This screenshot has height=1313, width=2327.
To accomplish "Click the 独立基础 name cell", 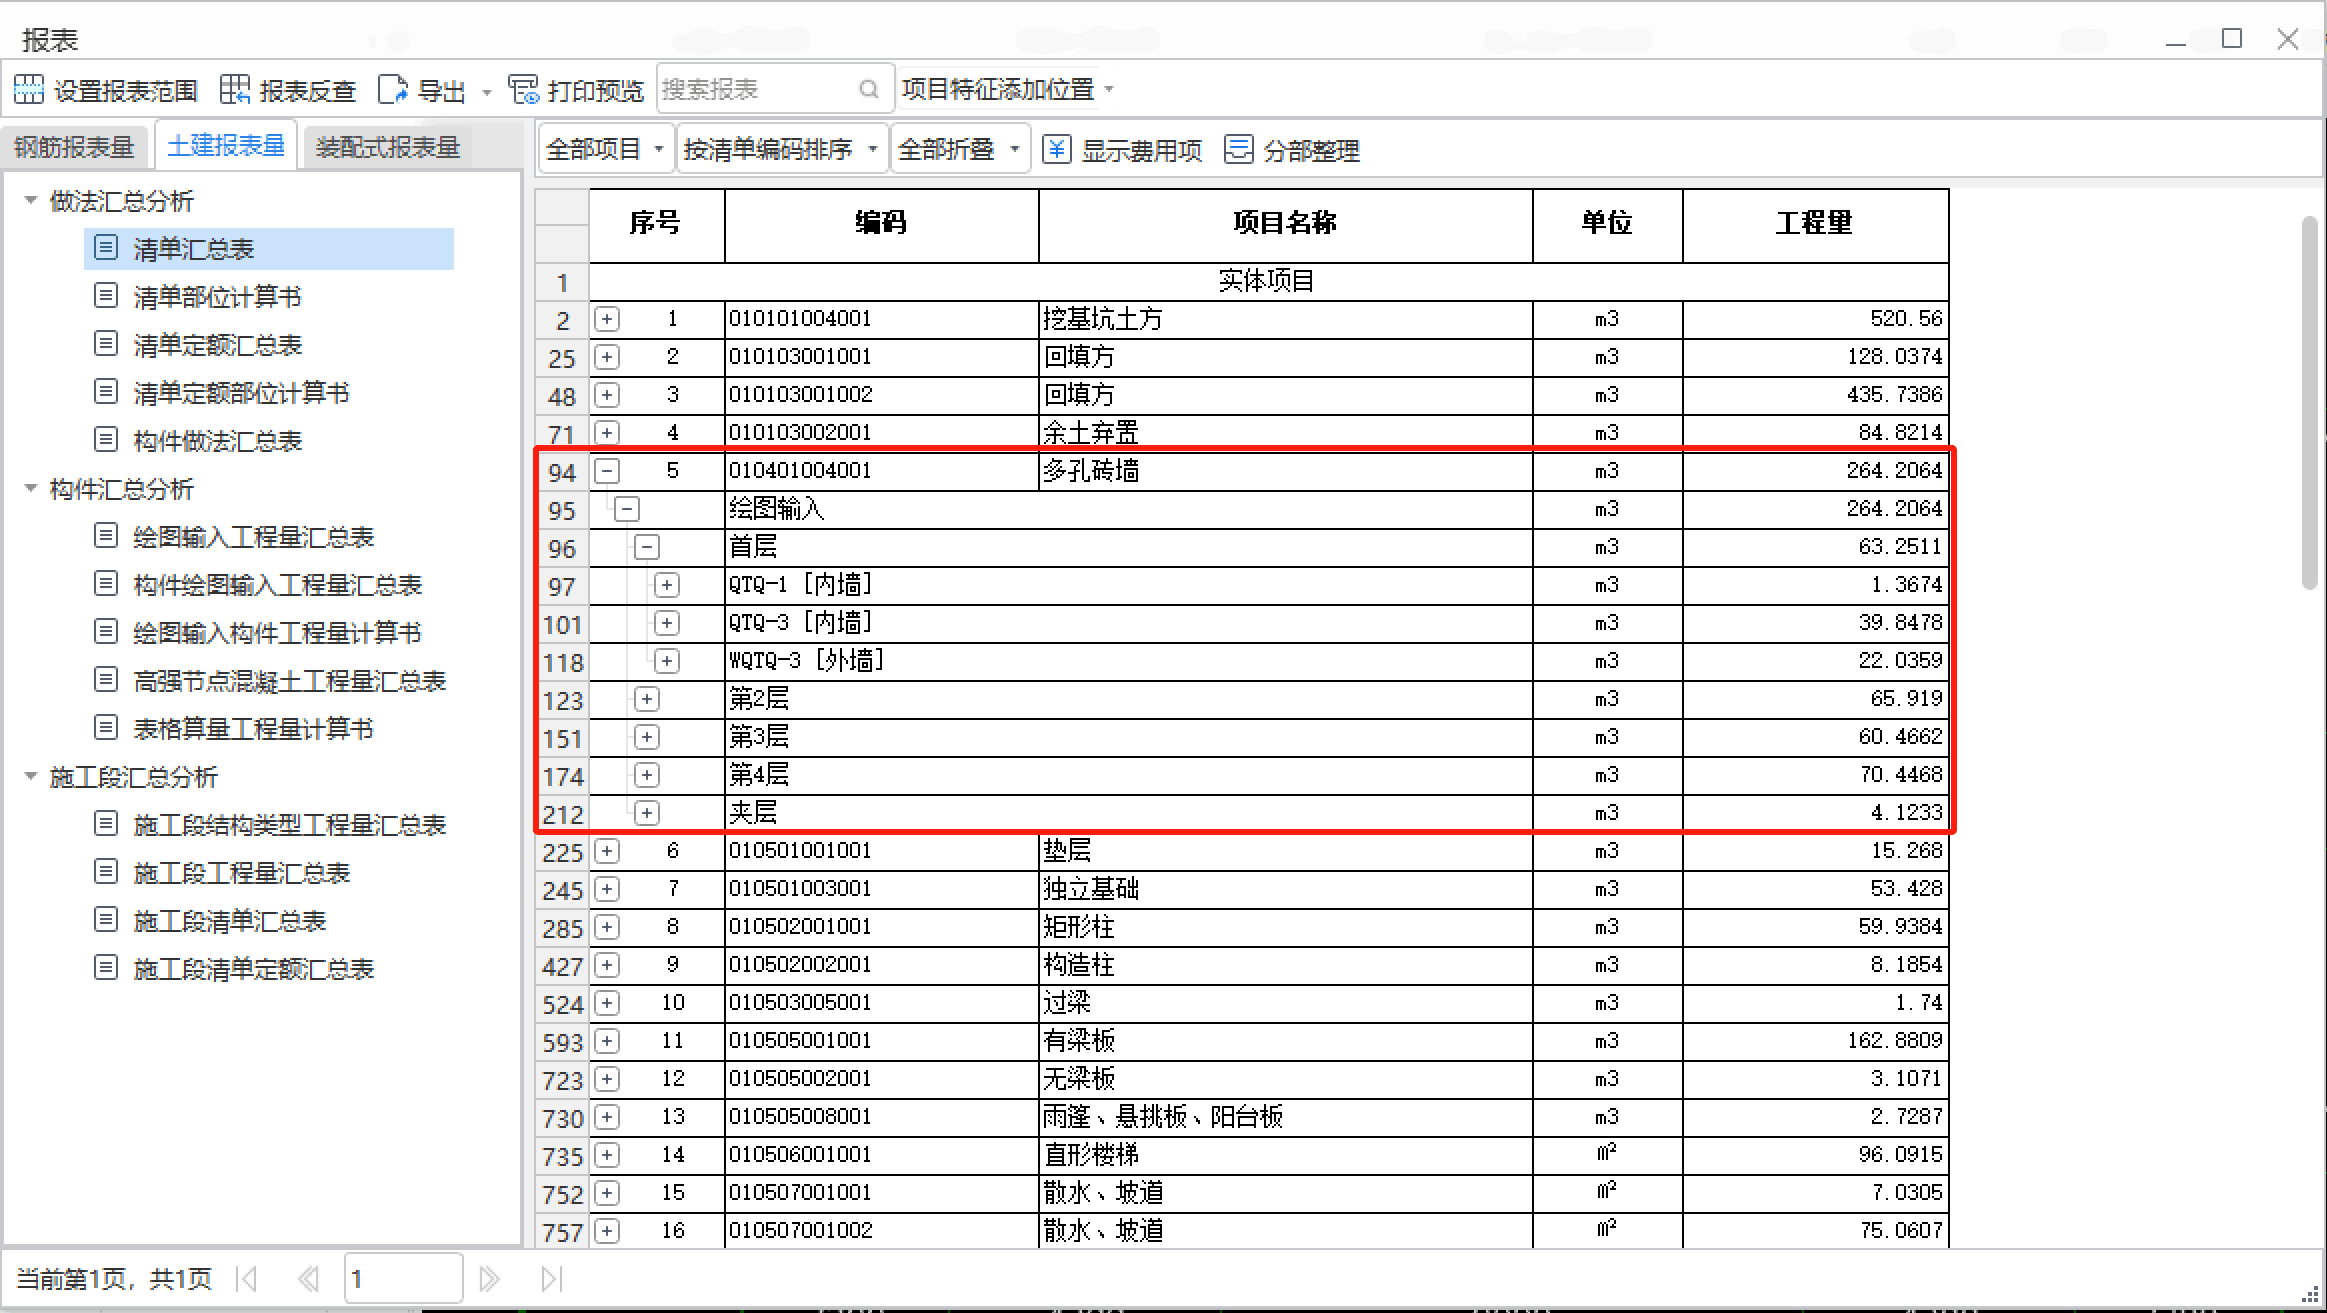I will tap(1285, 889).
